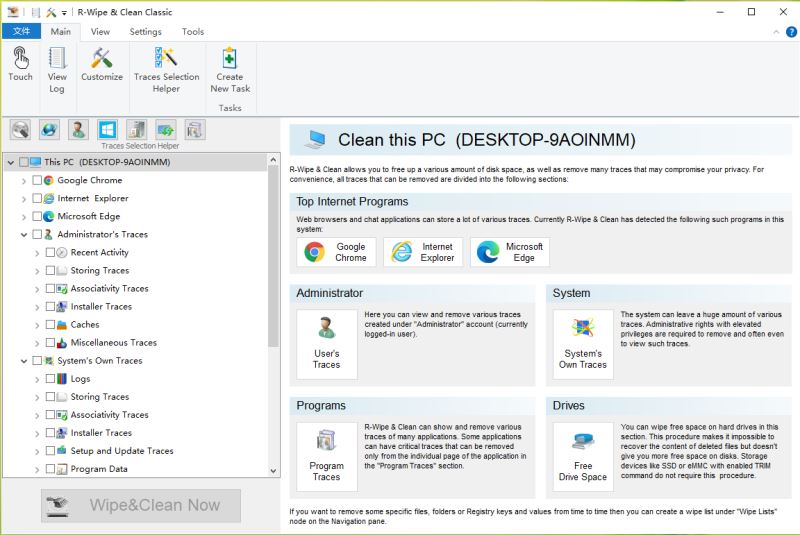Viewport: 800px width, 535px height.
Task: Click Create New Task icon
Action: coord(230,70)
